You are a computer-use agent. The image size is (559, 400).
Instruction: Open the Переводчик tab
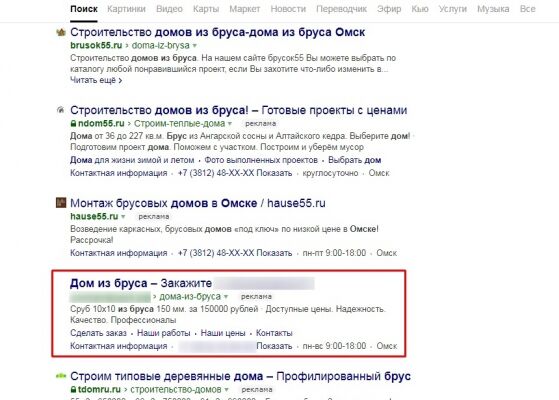(342, 9)
